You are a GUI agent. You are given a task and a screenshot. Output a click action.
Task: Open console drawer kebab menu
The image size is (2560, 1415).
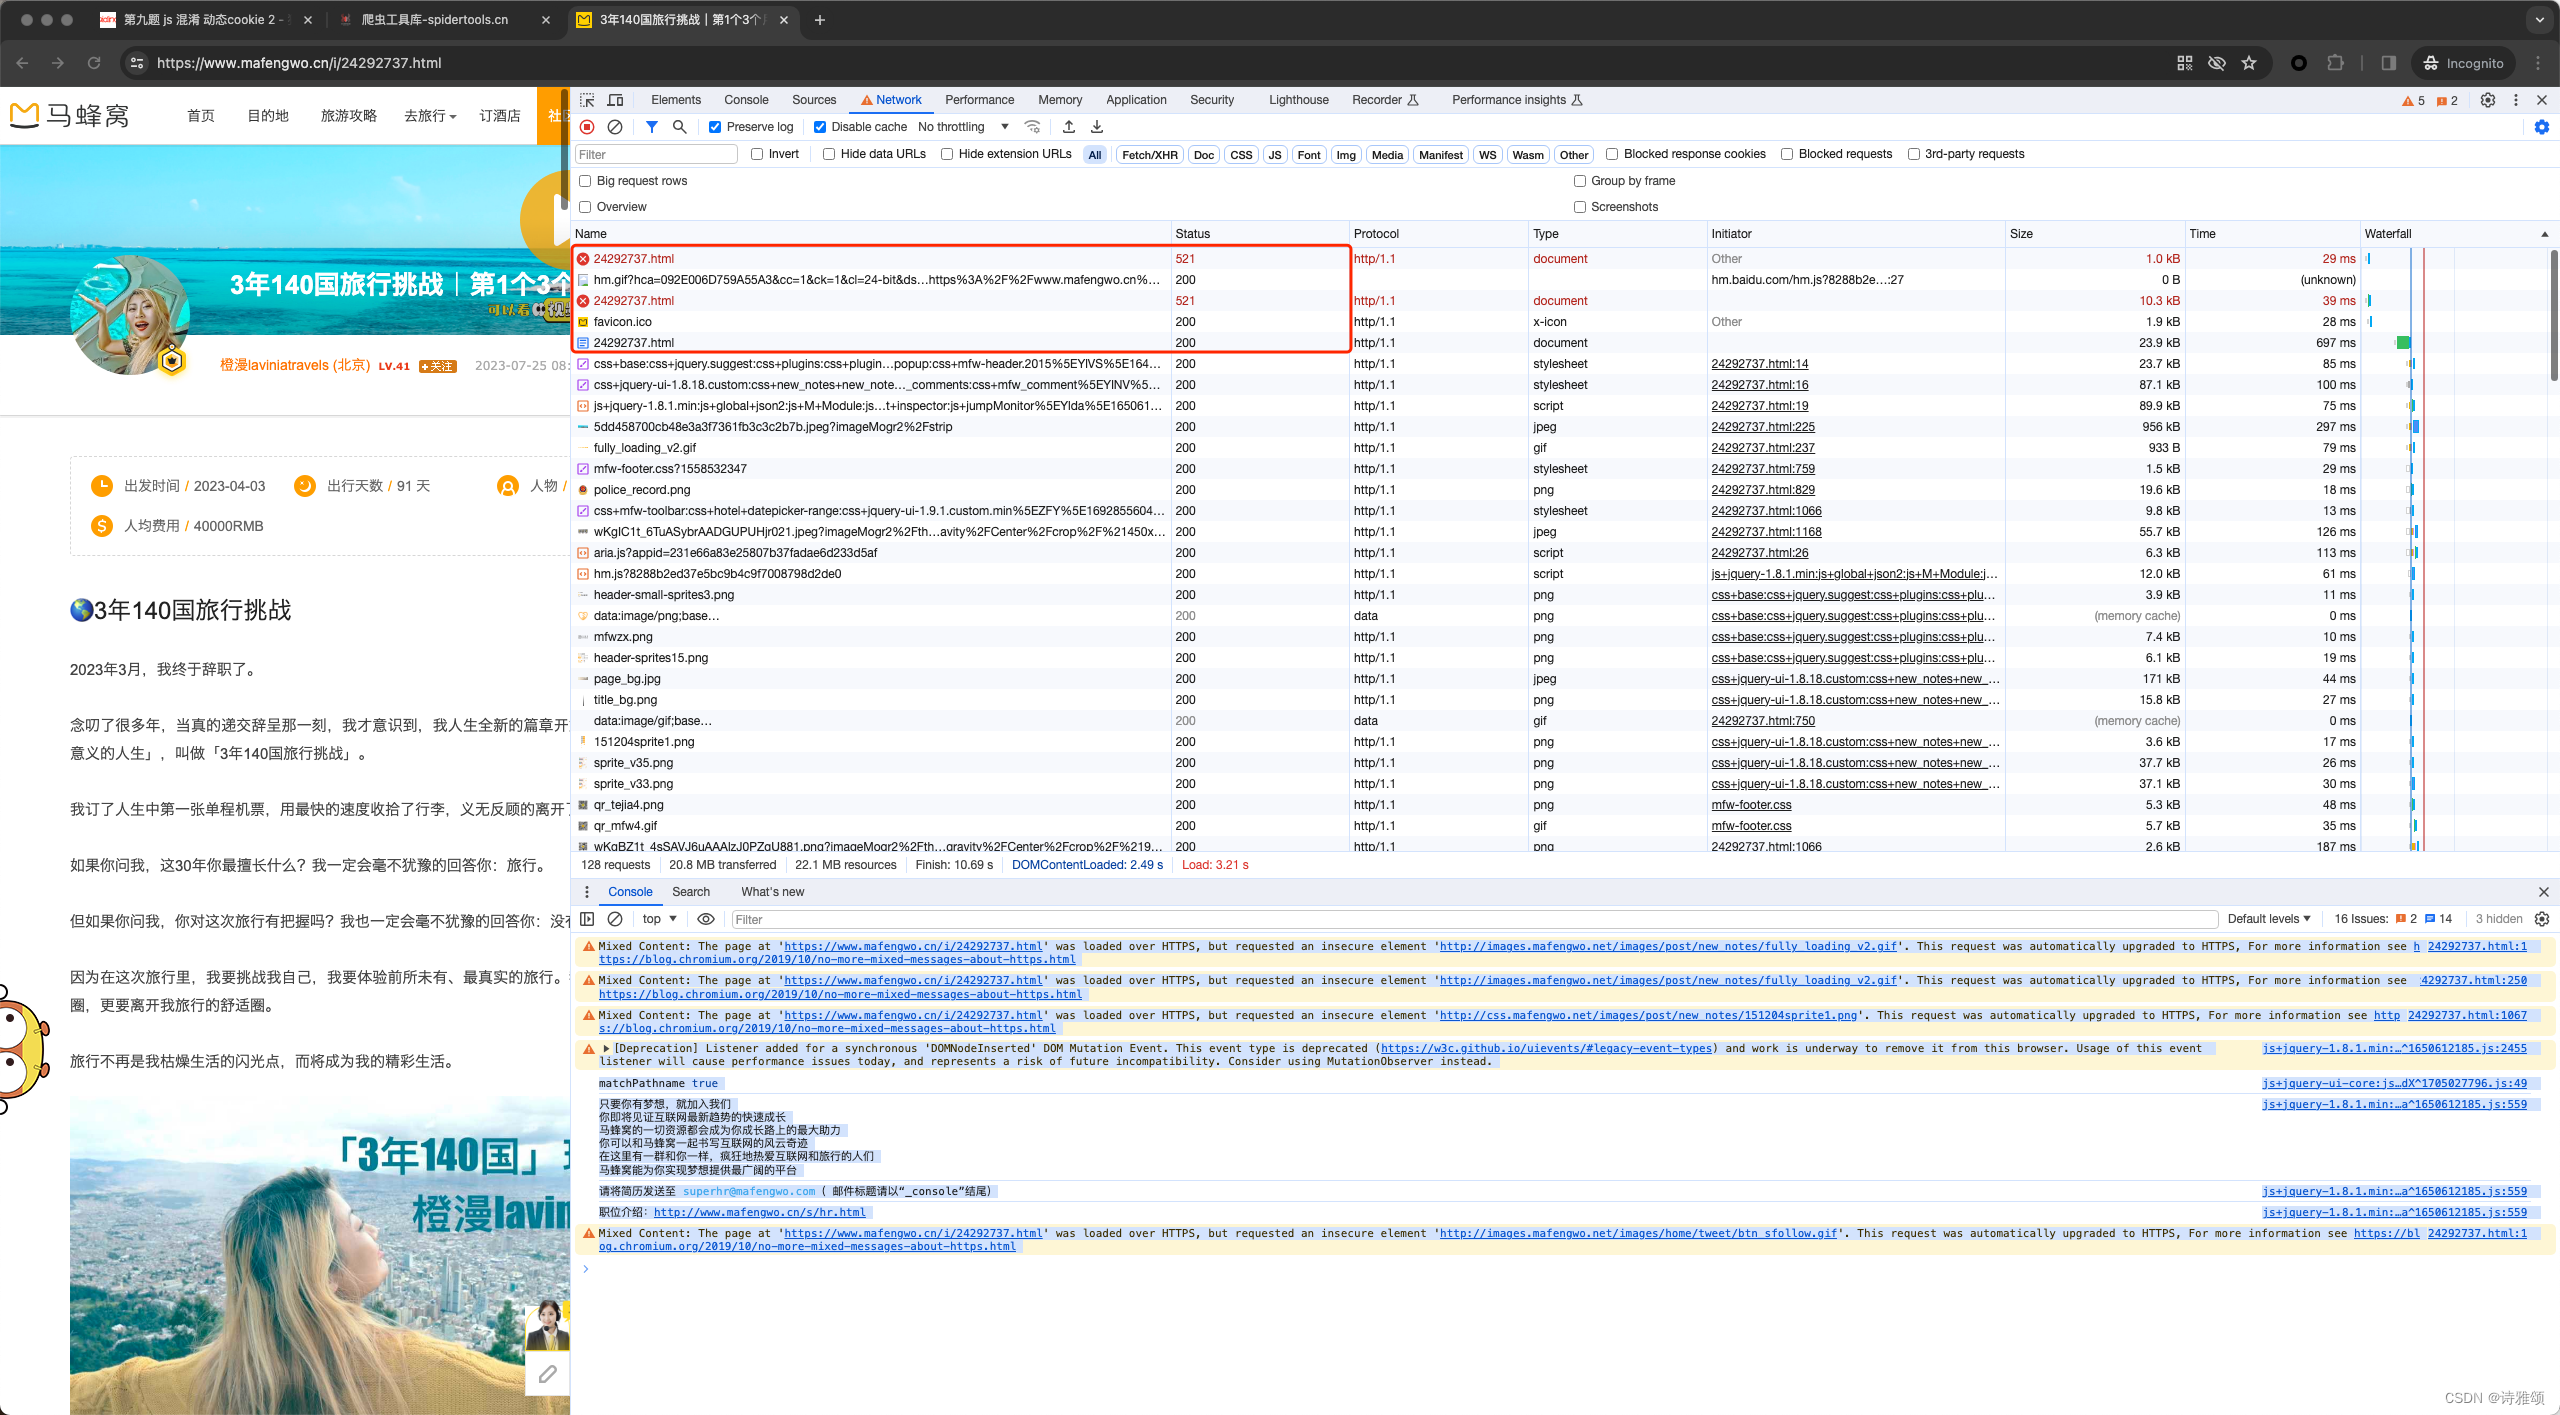coord(587,892)
